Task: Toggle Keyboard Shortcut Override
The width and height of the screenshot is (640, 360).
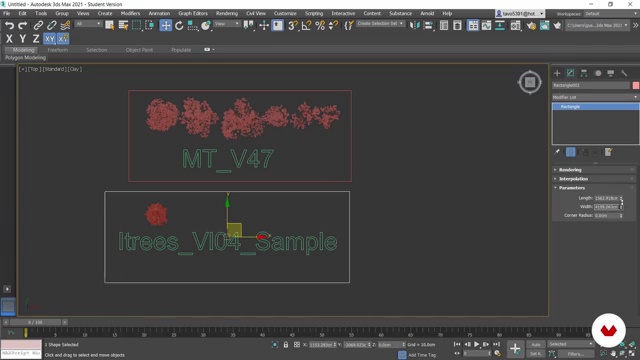Action: click(x=278, y=25)
